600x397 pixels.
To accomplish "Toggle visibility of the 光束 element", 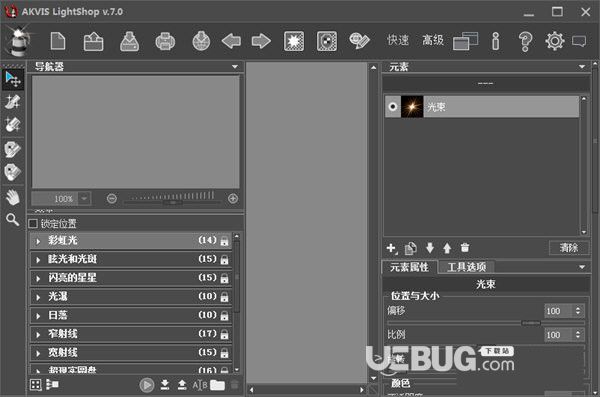I will tap(393, 106).
